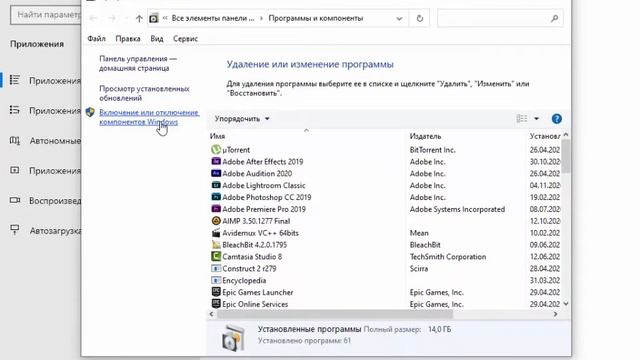The height and width of the screenshot is (360, 640).
Task: Open Автозагрузка icon in Settings sidebar
Action: 15,230
